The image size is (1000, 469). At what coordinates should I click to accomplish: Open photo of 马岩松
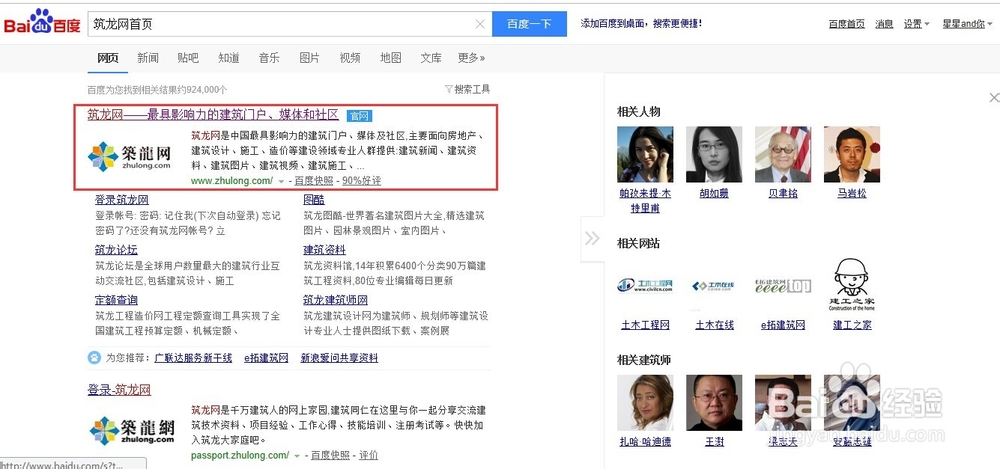[852, 154]
